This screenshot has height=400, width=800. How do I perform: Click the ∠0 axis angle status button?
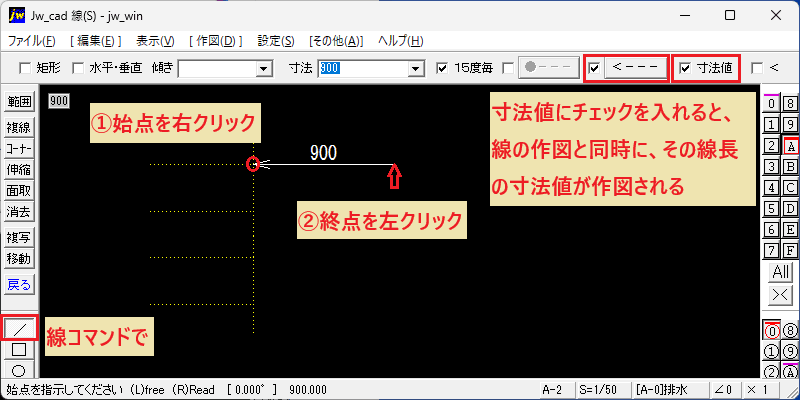coord(724,390)
